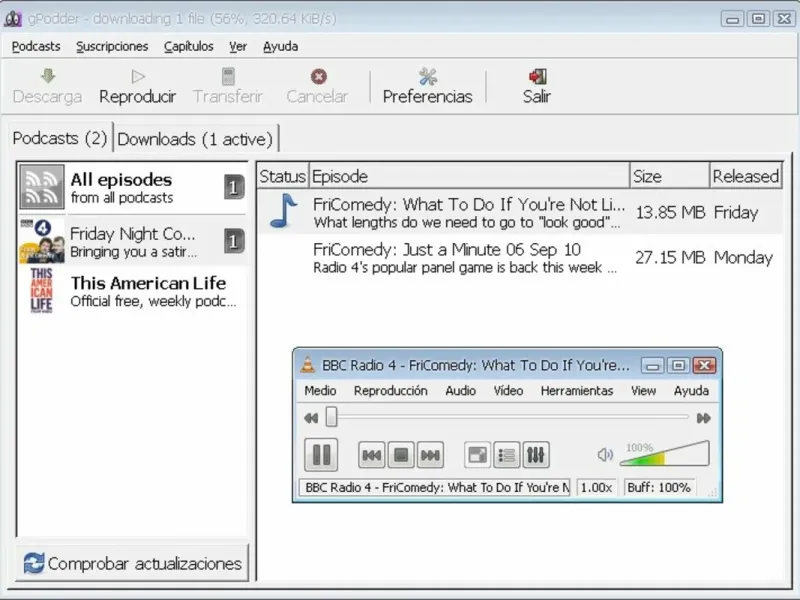This screenshot has width=800, height=600.
Task: Click the Transferir toolbar button
Action: point(228,87)
